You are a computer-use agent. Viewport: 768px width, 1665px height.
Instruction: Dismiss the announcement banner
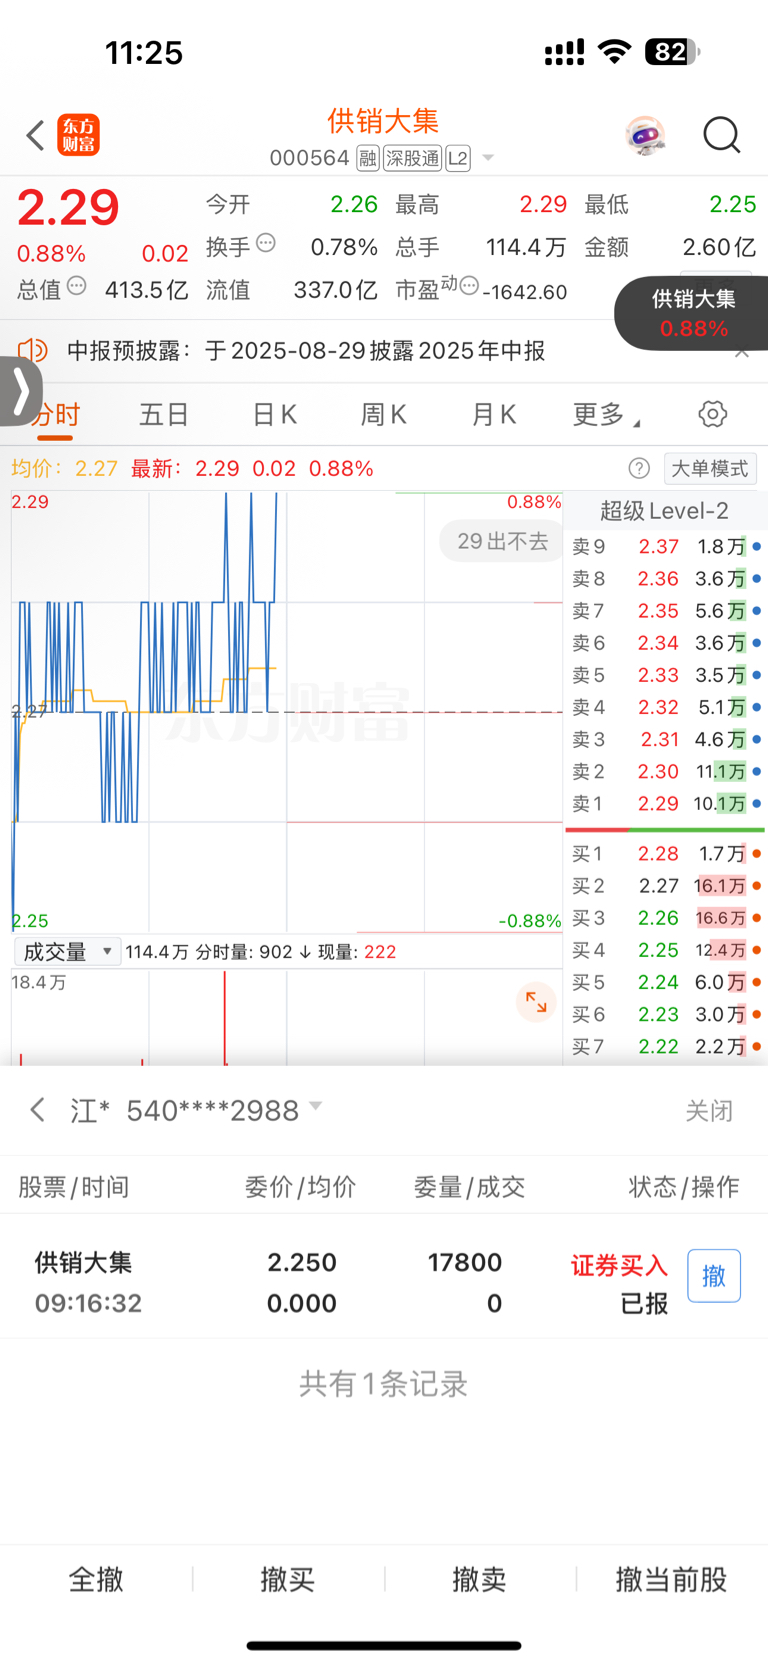point(742,352)
